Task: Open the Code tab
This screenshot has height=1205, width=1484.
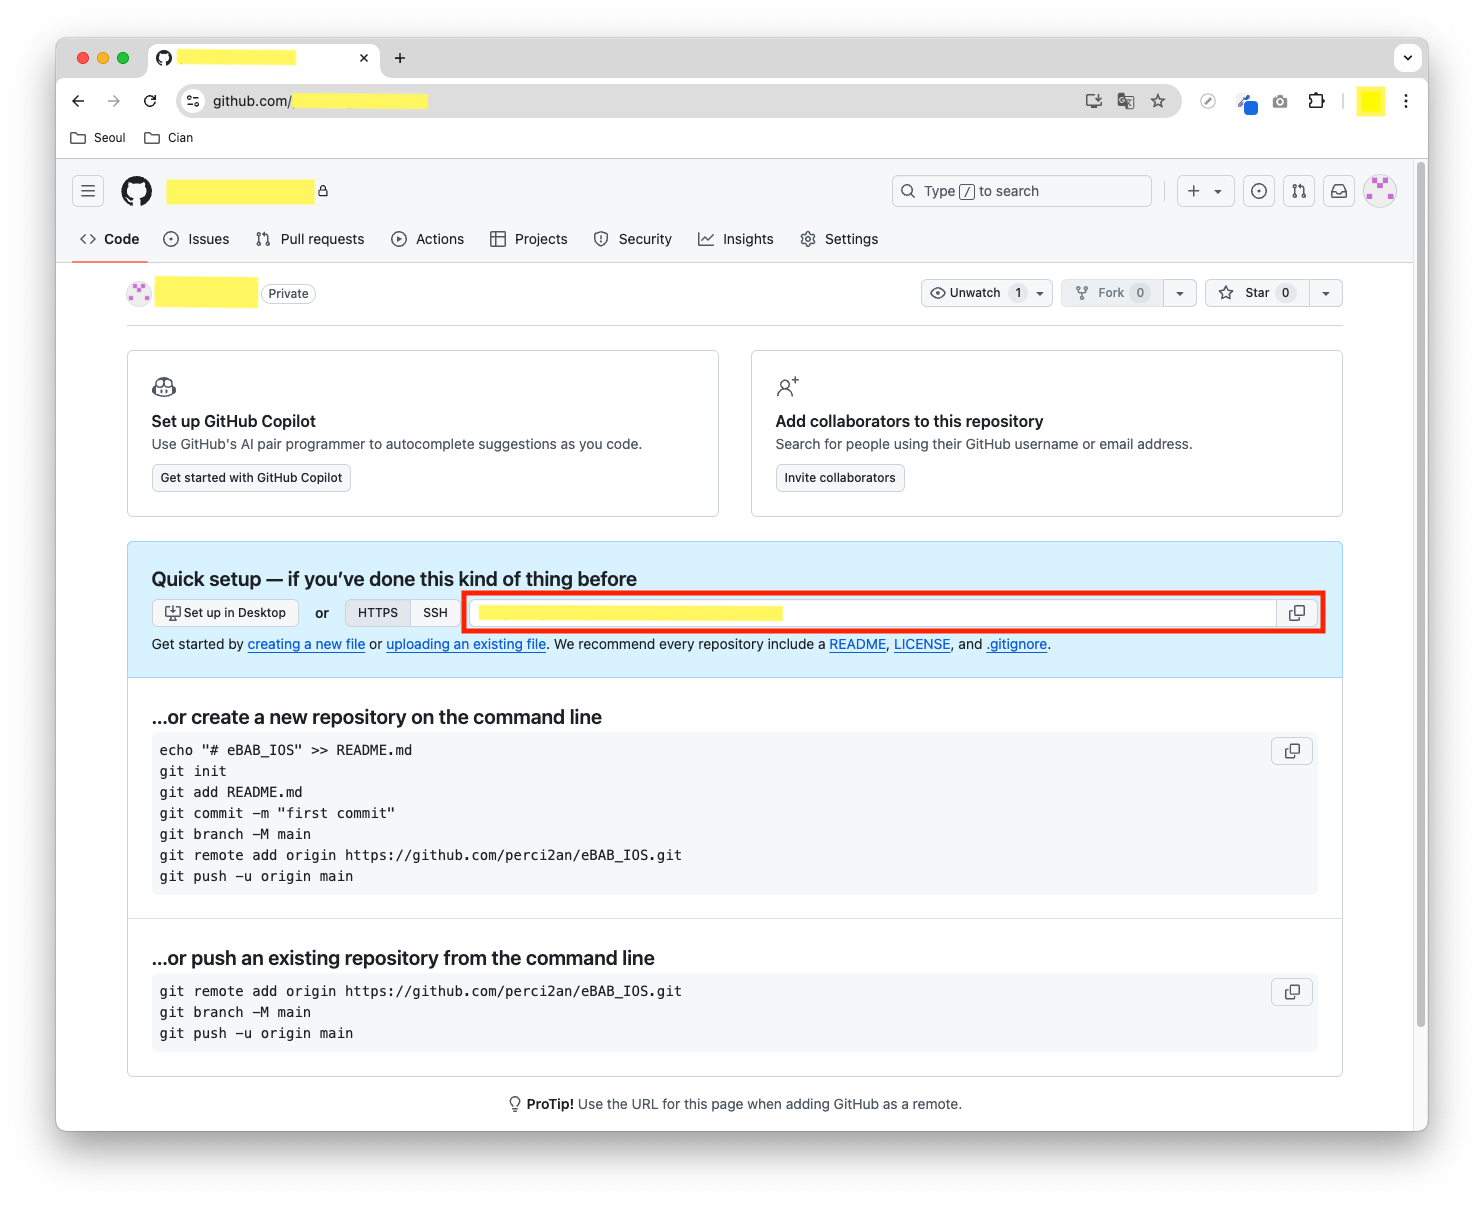Action: [110, 239]
